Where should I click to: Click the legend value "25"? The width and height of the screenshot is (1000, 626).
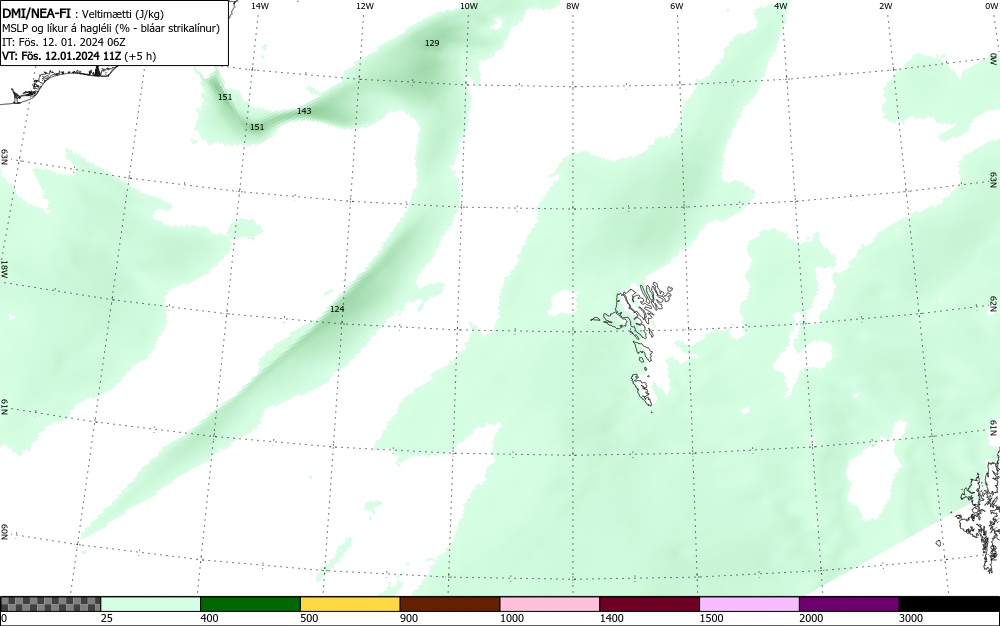pyautogui.click(x=107, y=618)
